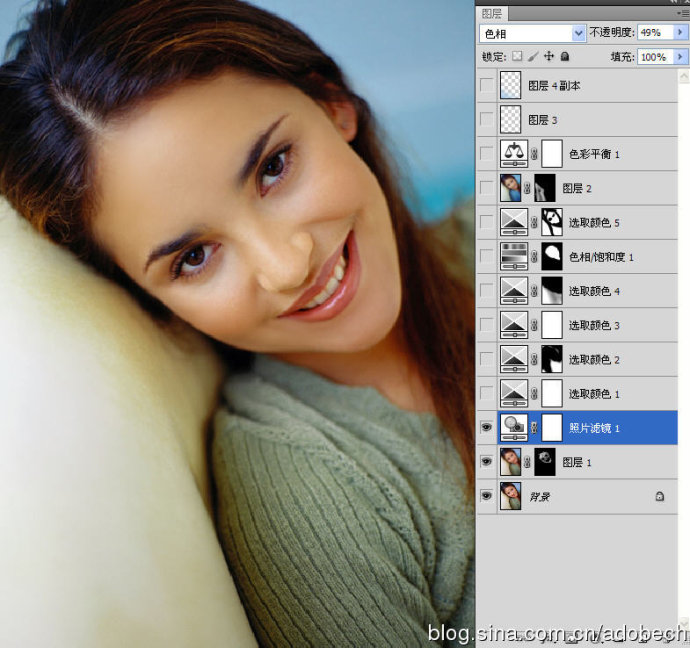Show the 选取颜色 1 layer
The image size is (690, 648).
point(487,393)
